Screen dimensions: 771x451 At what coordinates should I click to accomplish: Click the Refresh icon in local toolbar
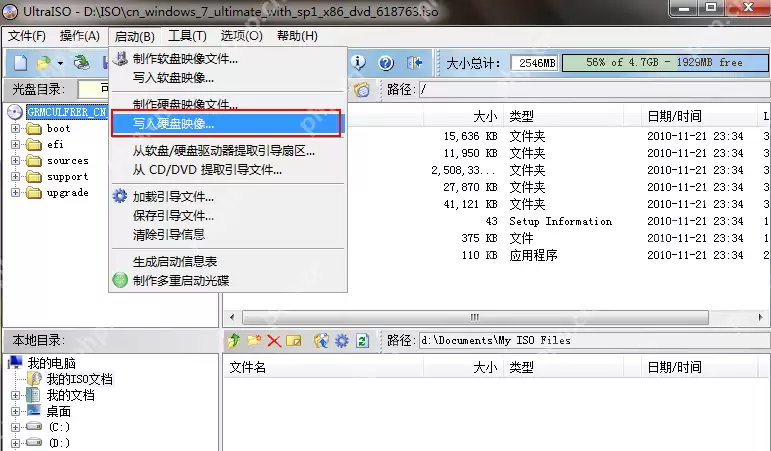coord(362,340)
